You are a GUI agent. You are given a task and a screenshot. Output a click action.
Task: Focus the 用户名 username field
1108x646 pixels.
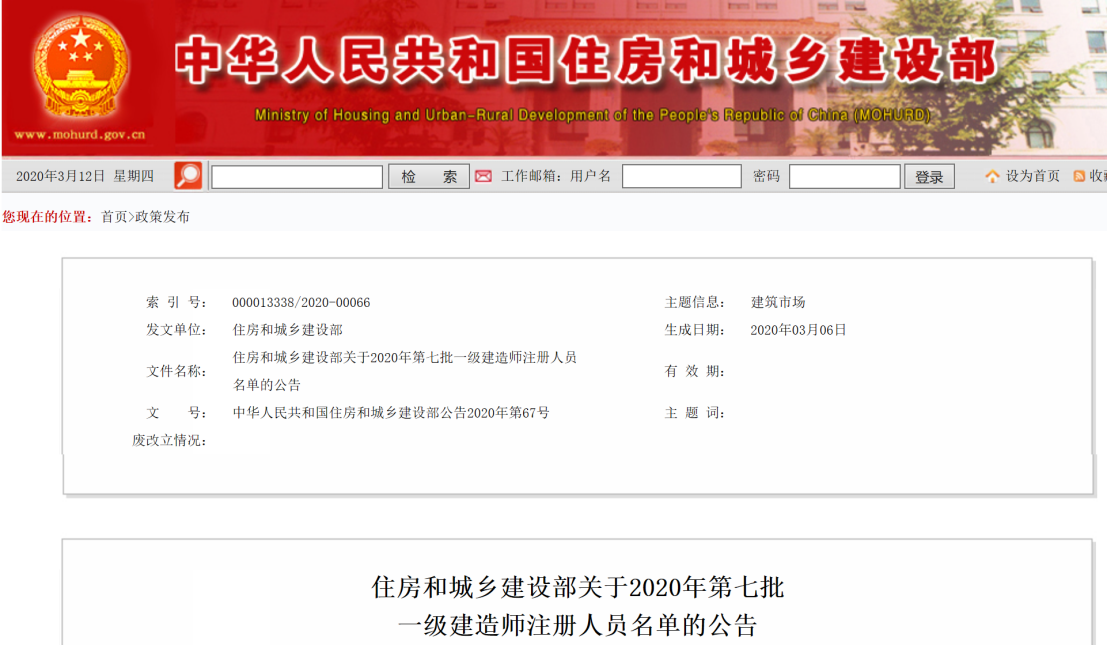681,176
